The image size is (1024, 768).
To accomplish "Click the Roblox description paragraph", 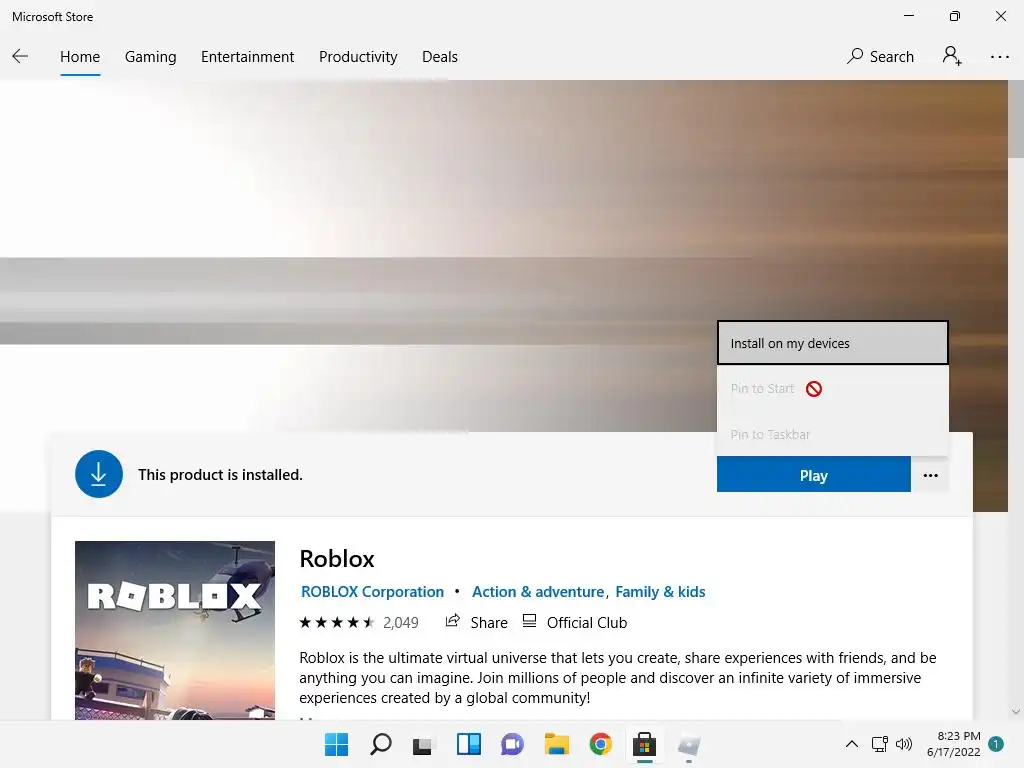I will 618,677.
